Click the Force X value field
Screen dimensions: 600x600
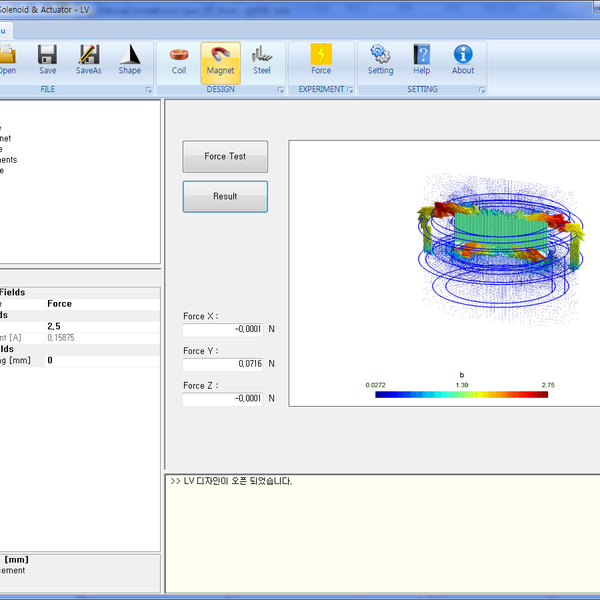point(223,329)
